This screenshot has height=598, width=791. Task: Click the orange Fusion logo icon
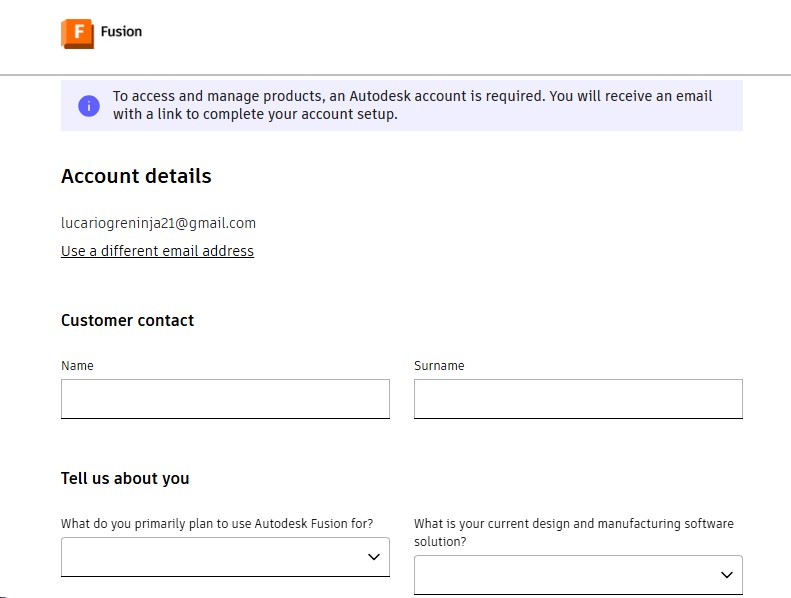point(77,33)
